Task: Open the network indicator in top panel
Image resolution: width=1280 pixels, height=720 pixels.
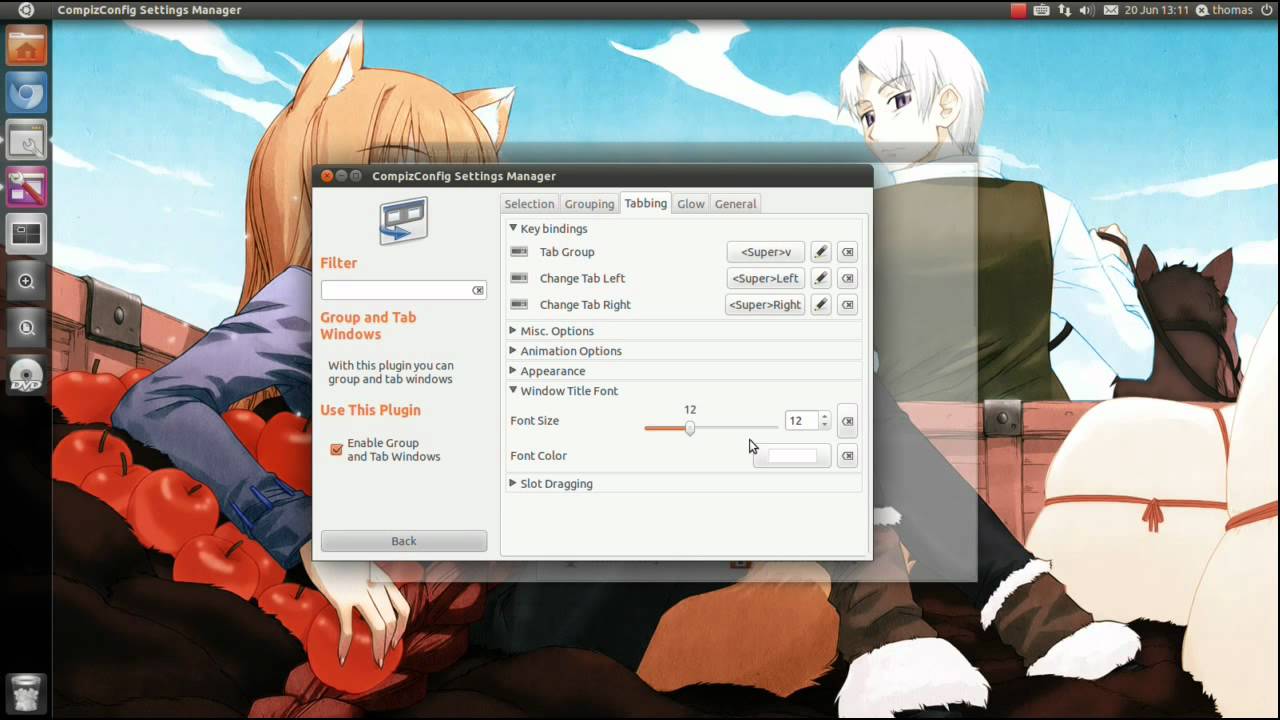Action: tap(1064, 10)
